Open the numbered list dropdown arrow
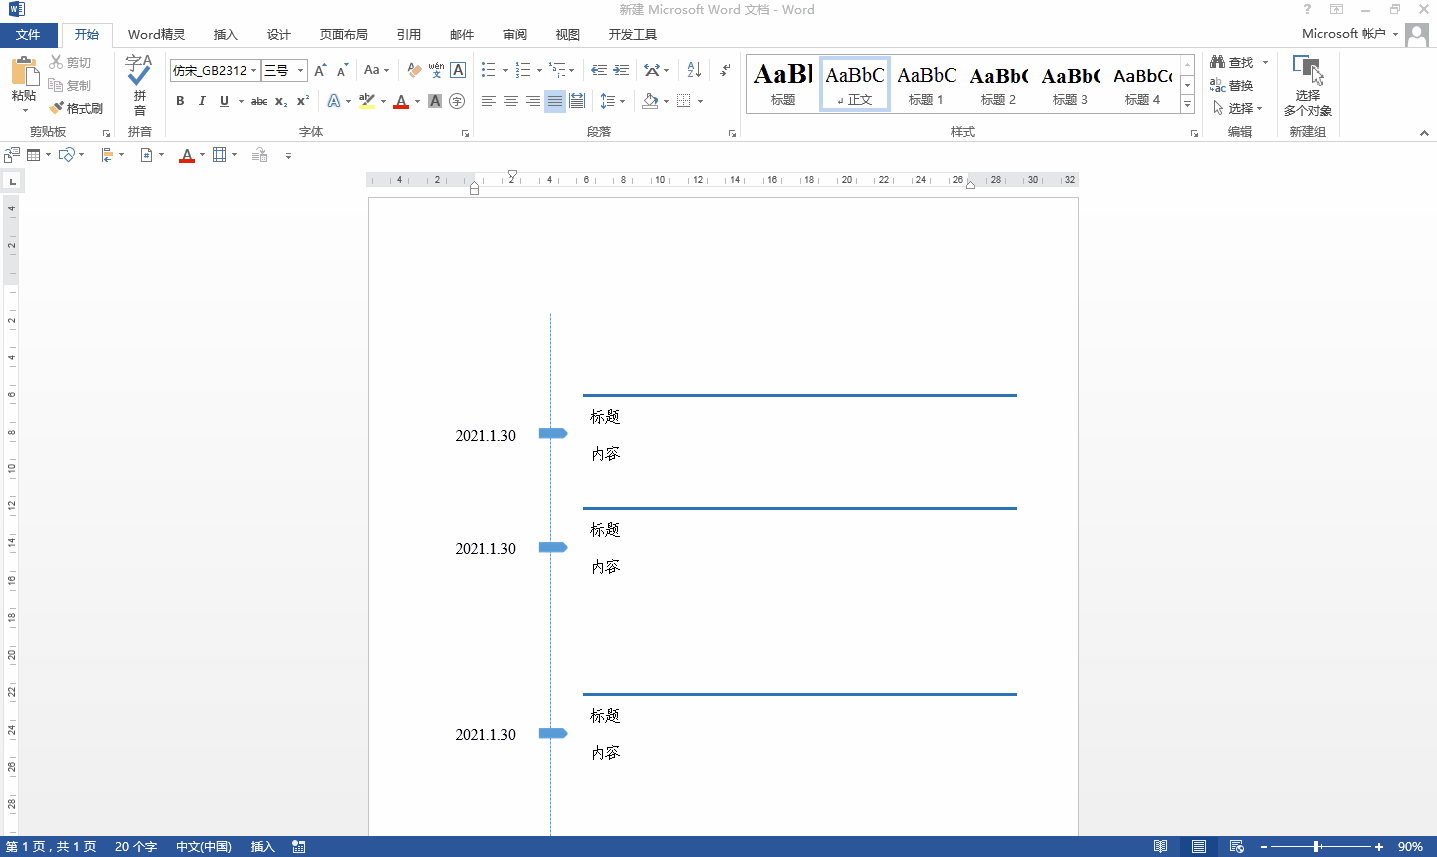Image resolution: width=1437 pixels, height=857 pixels. point(539,71)
